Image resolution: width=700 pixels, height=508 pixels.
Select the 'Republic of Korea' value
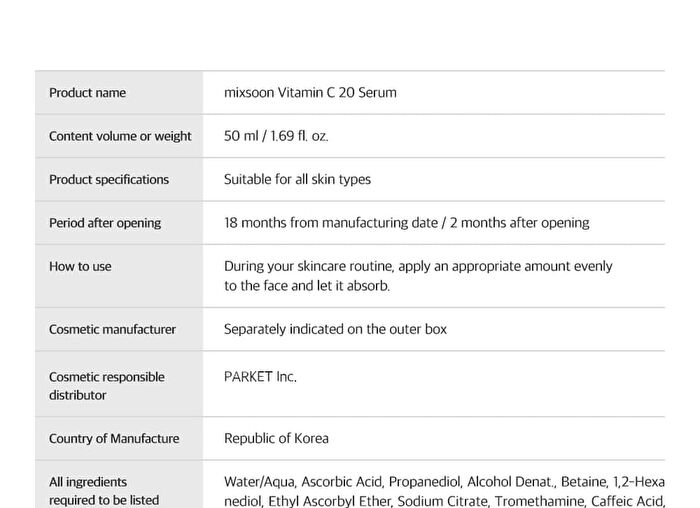pyautogui.click(x=276, y=438)
